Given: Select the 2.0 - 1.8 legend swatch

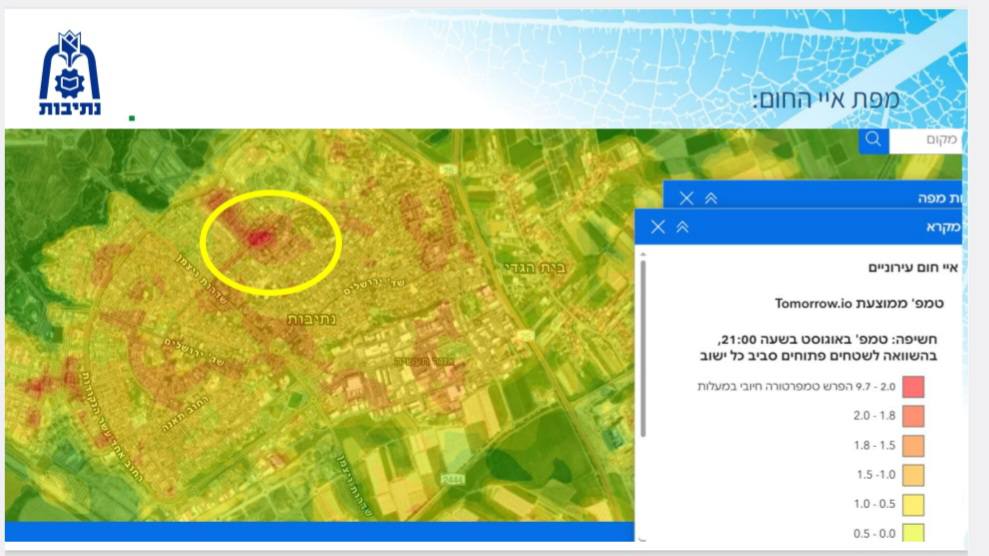Looking at the screenshot, I should click(x=913, y=416).
